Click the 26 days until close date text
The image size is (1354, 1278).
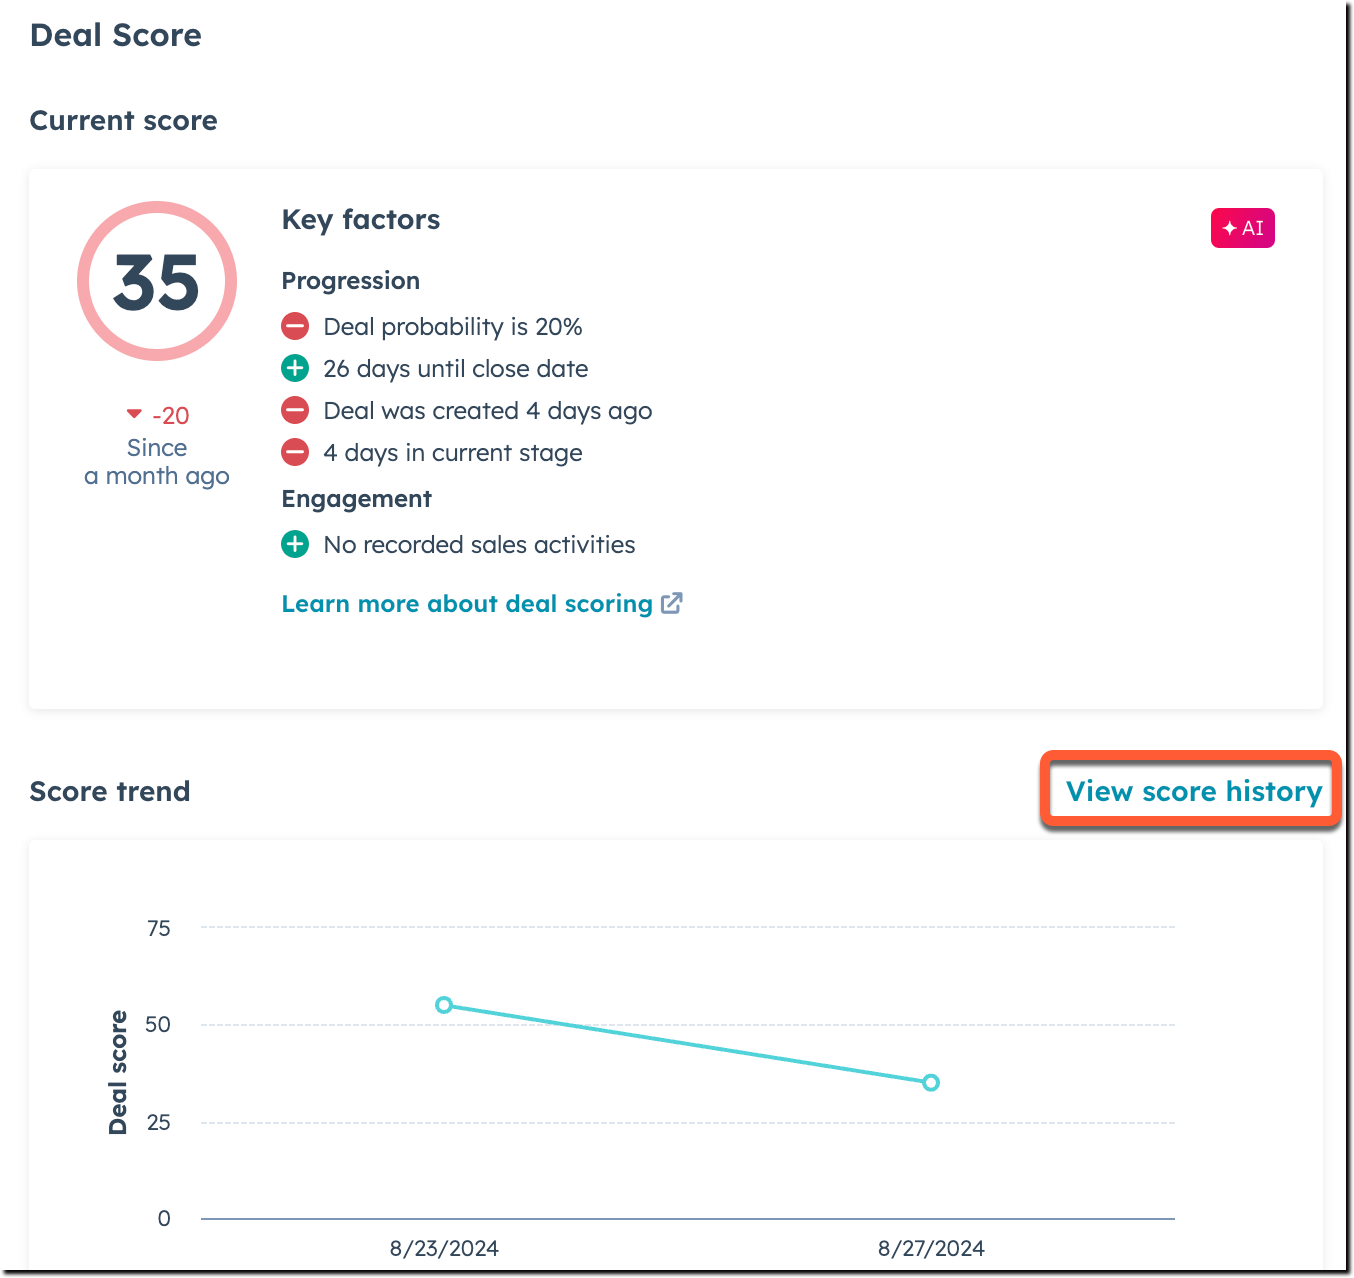tap(455, 369)
